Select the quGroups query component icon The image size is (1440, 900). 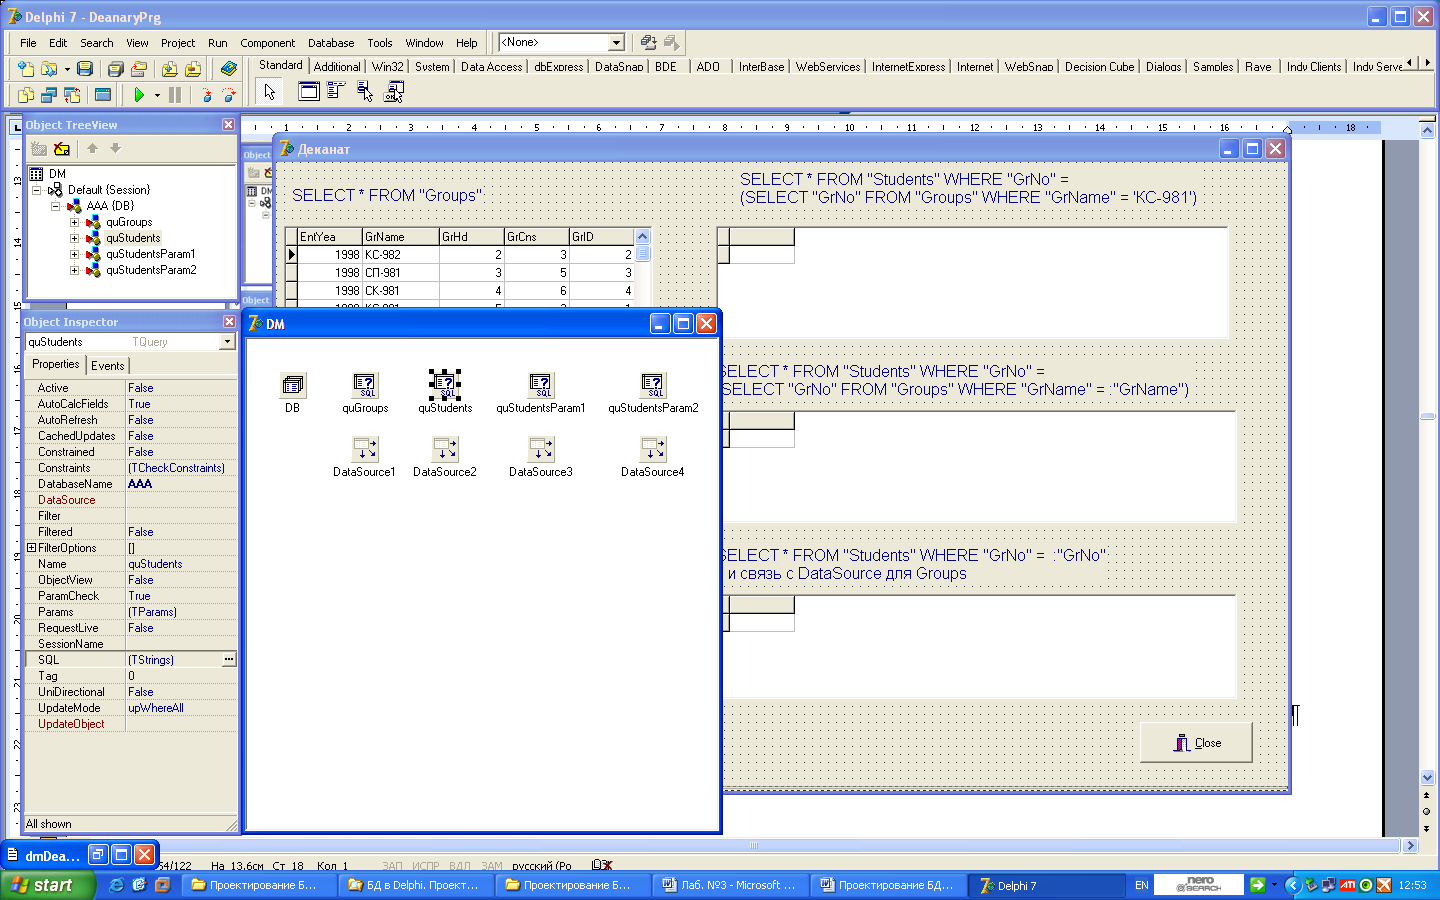tap(365, 385)
